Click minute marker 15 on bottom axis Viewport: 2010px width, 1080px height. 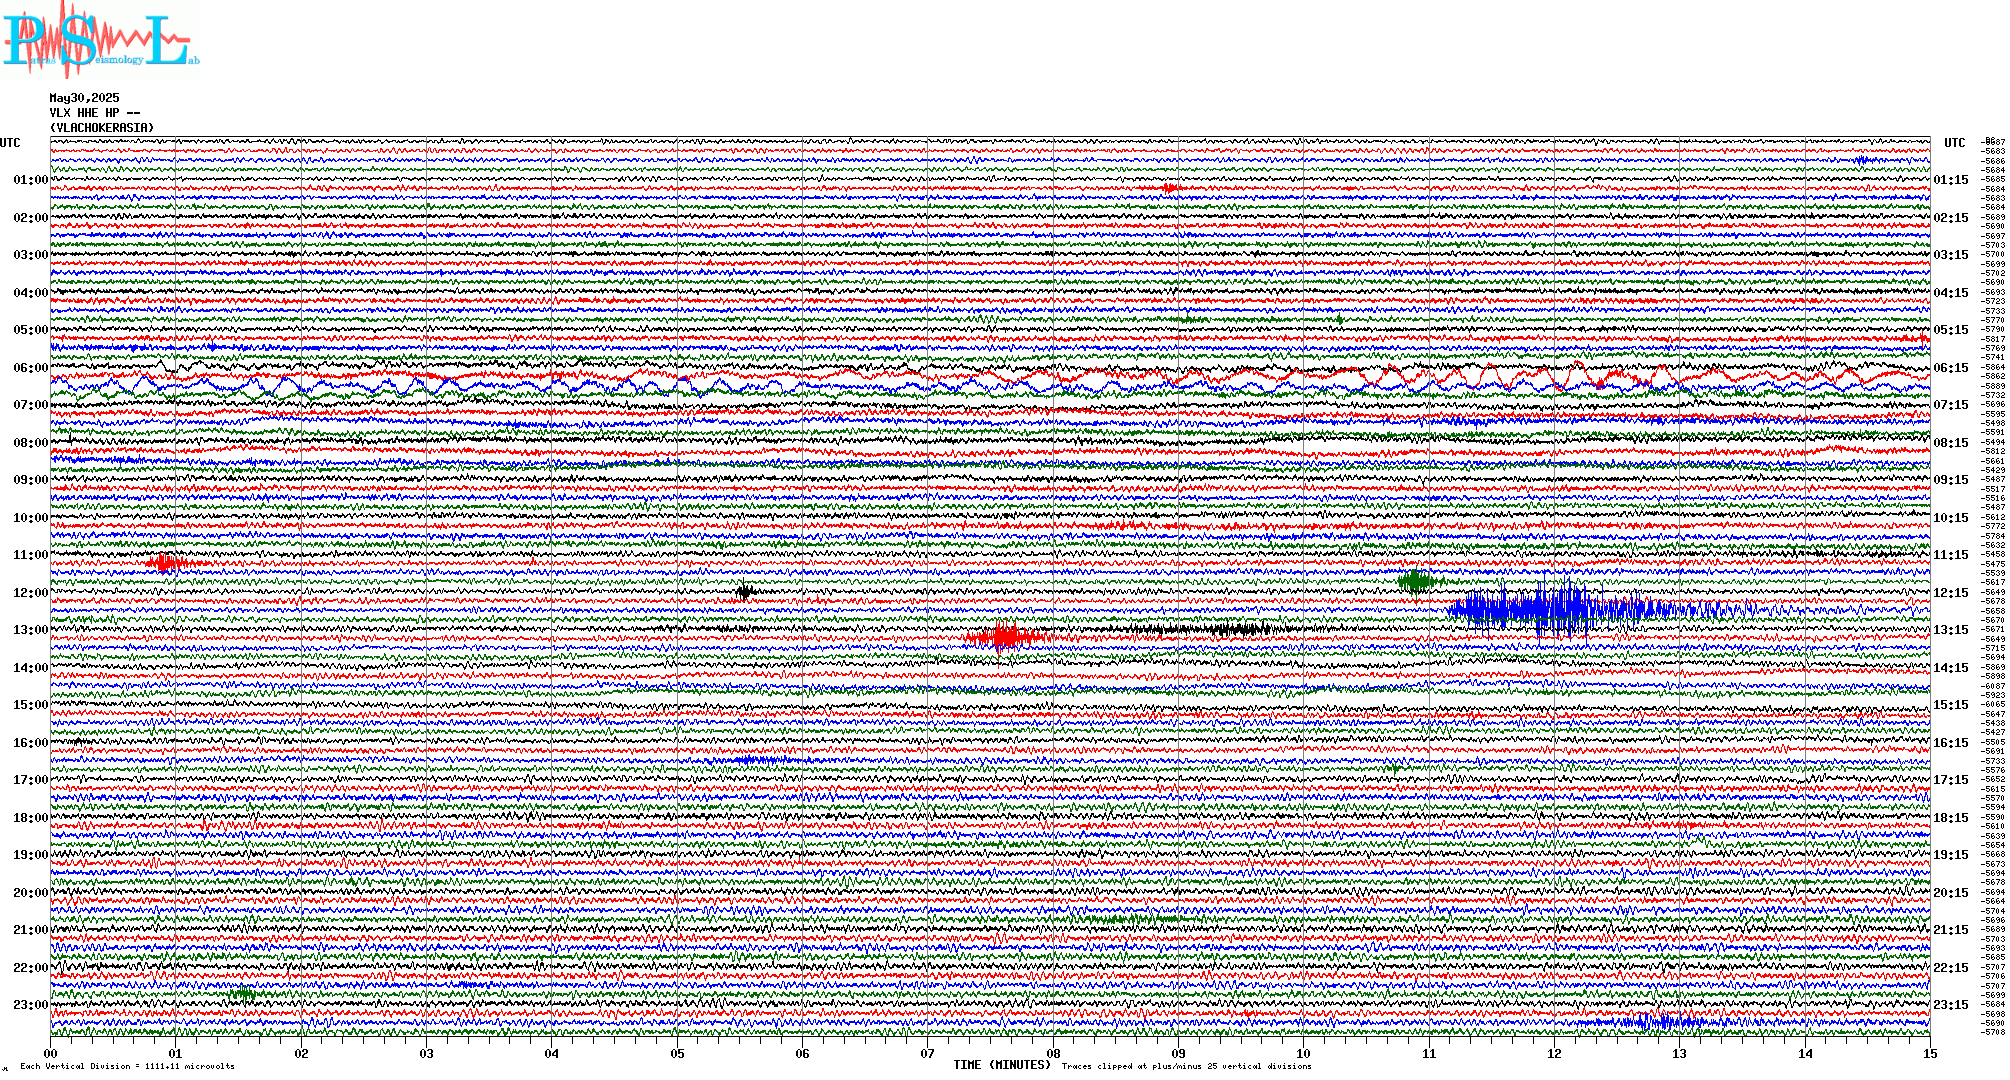pos(1929,1054)
